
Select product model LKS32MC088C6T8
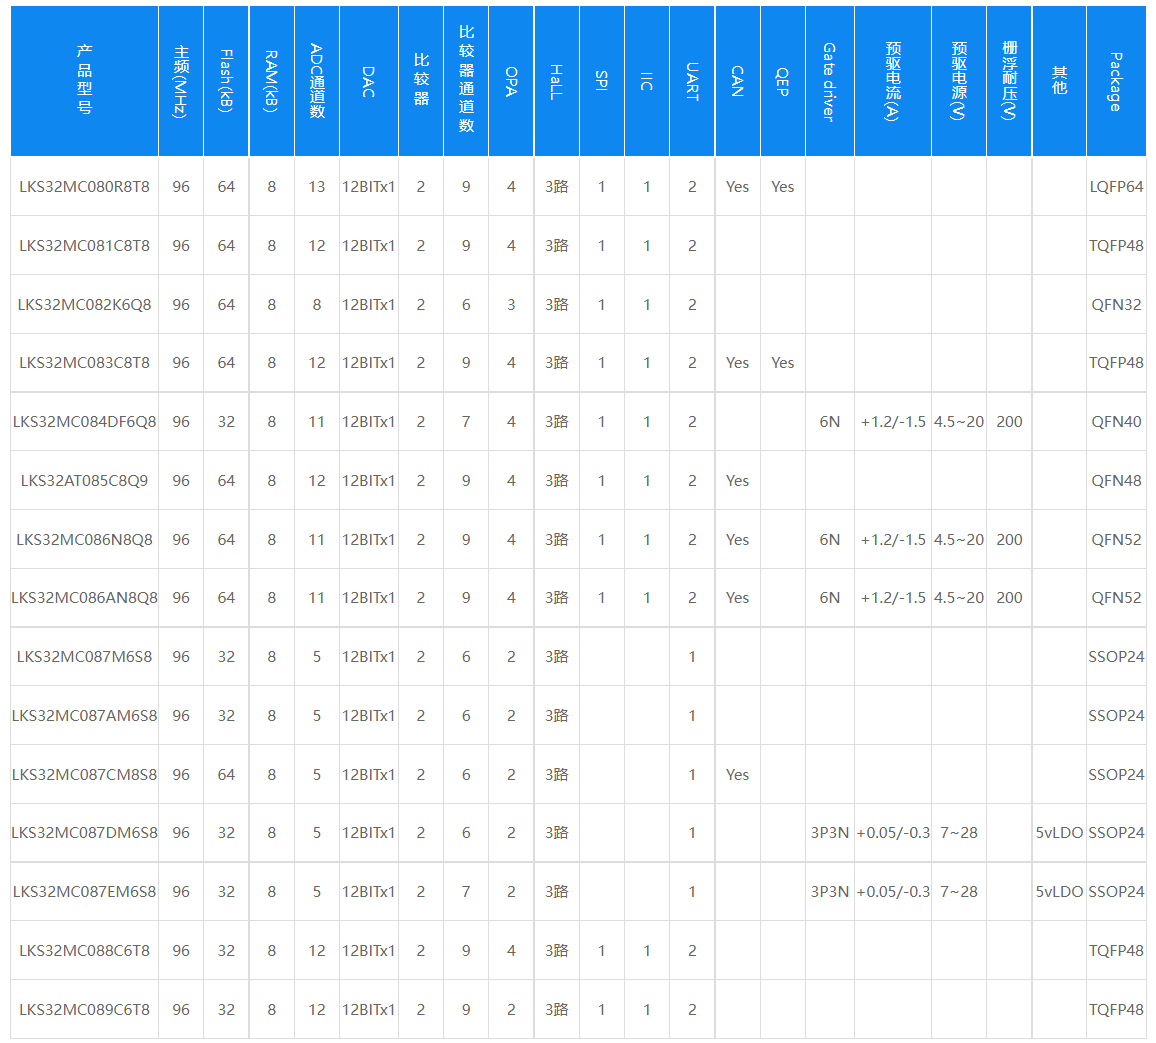click(x=84, y=951)
